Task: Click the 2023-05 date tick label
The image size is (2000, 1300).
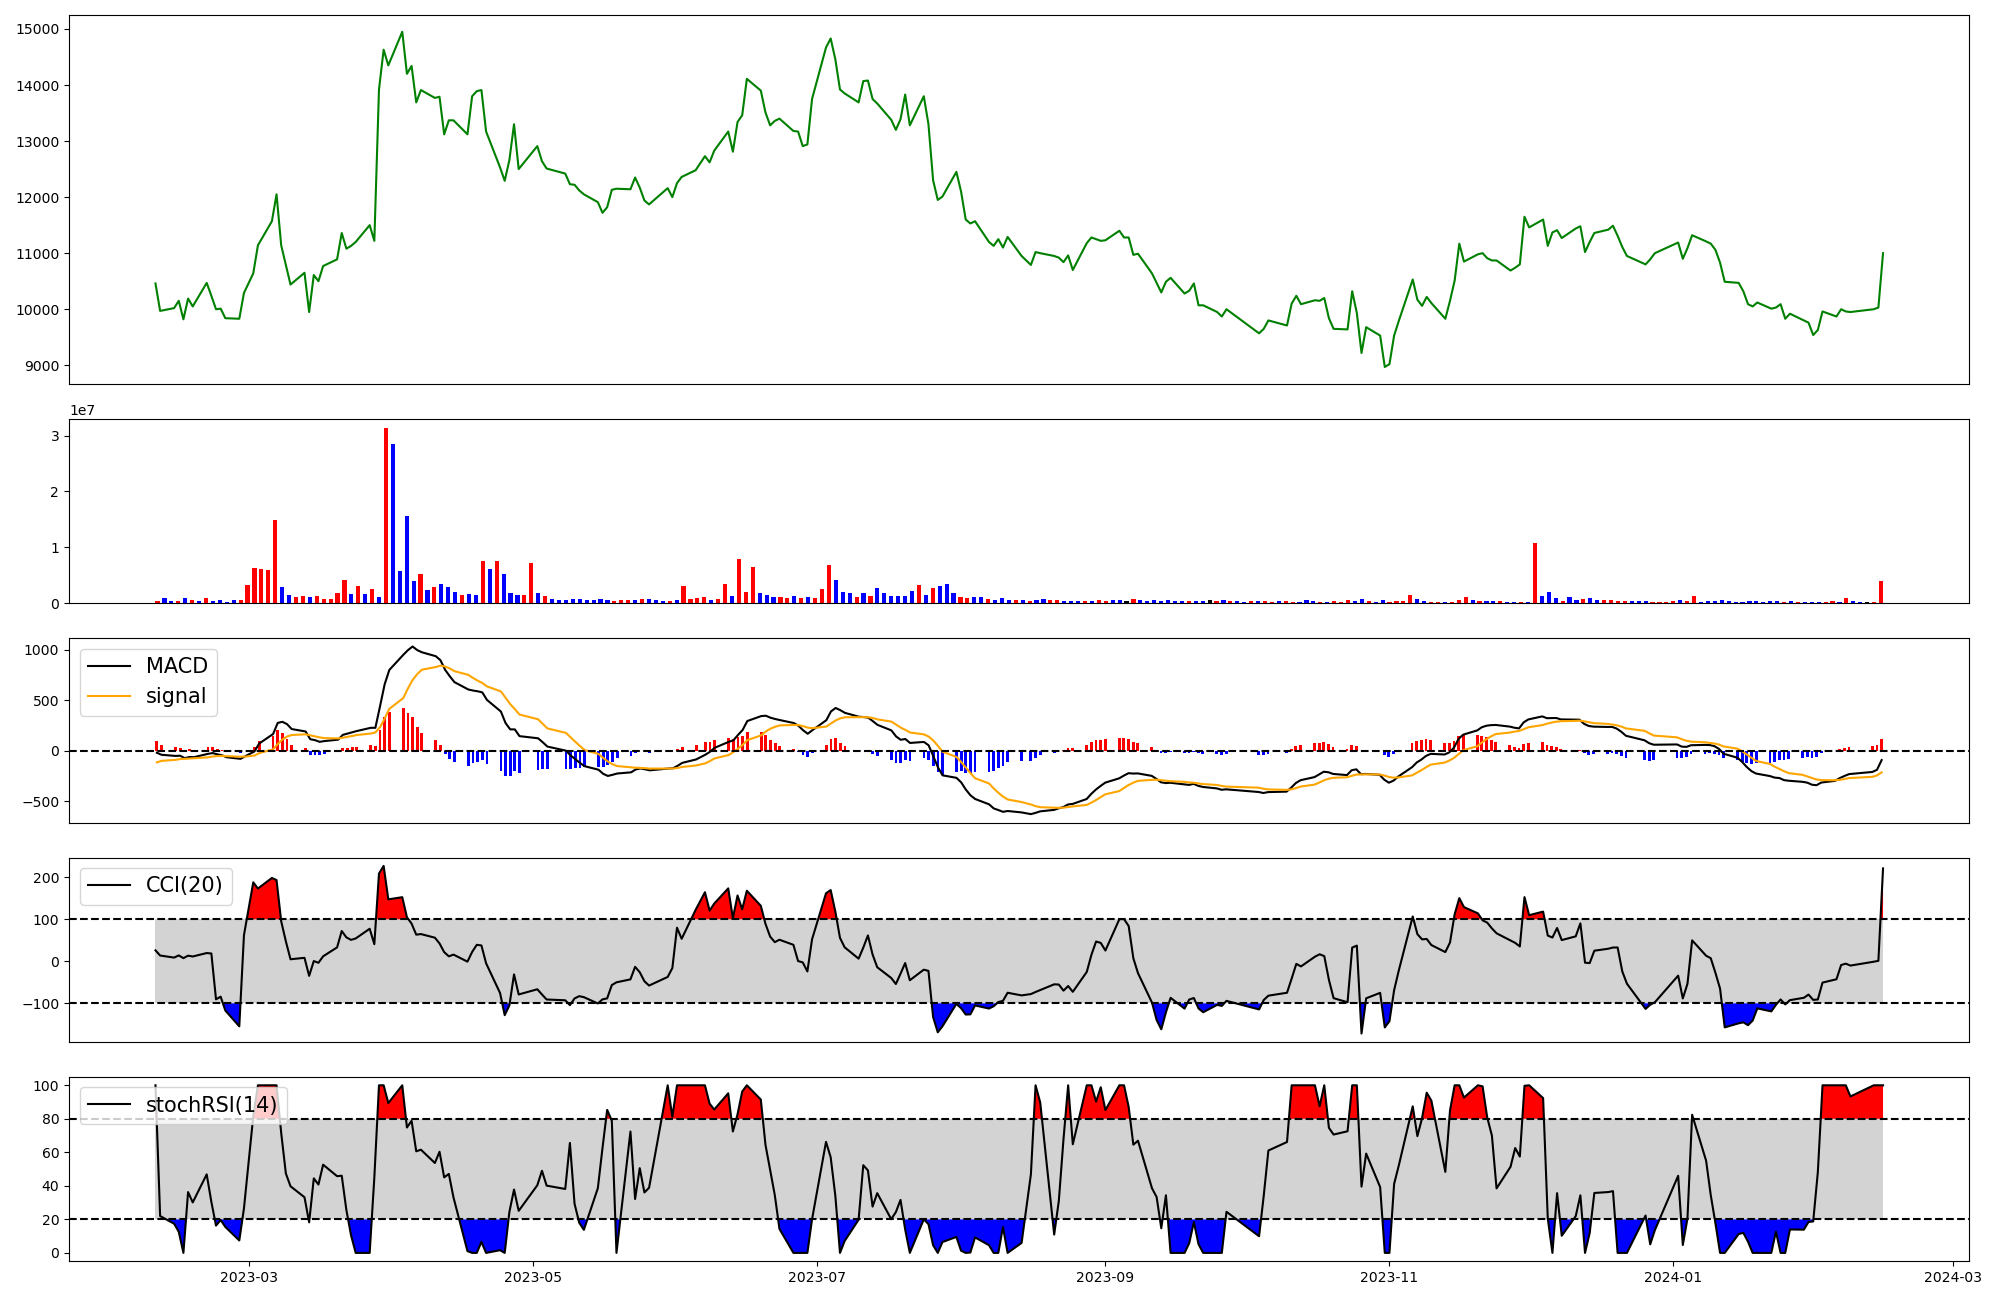Action: click(x=533, y=1276)
